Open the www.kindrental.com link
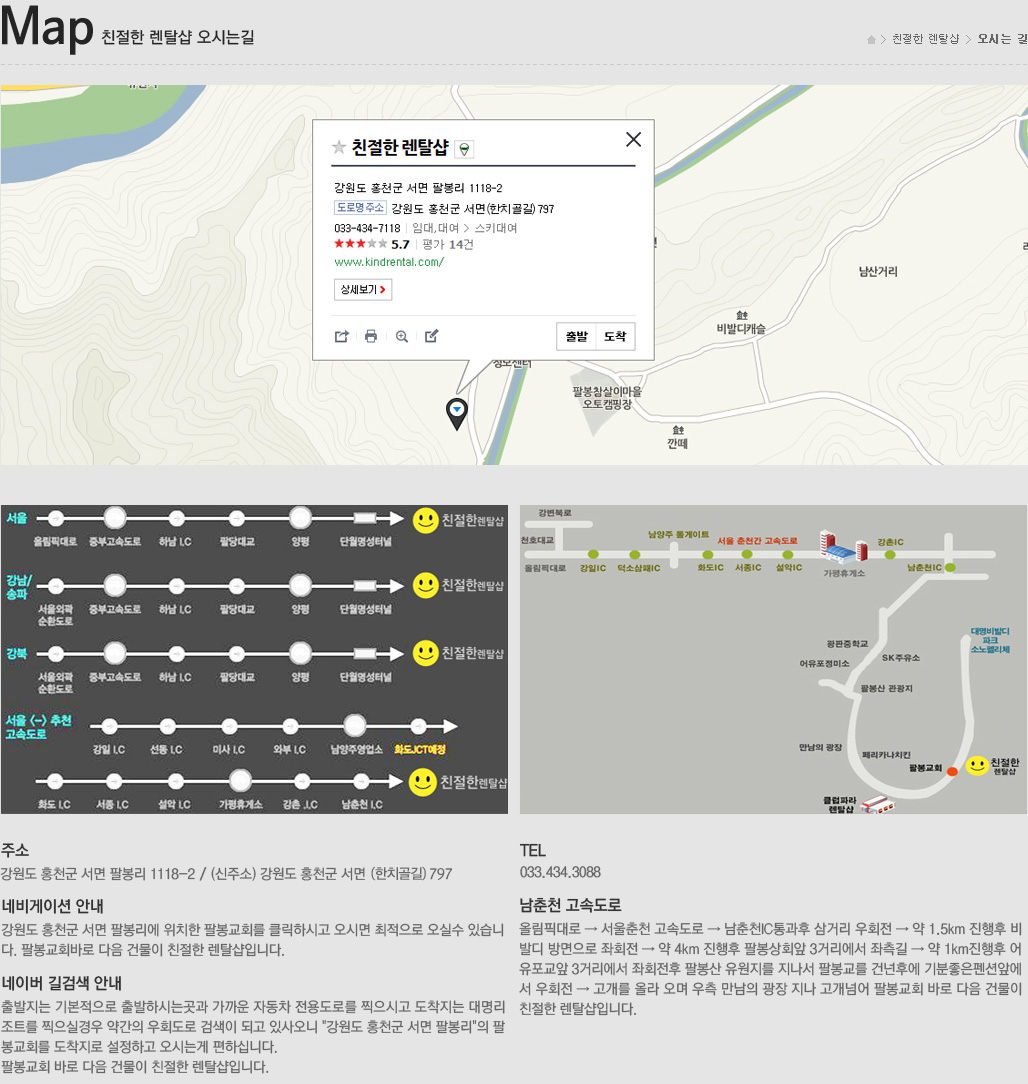 (389, 262)
